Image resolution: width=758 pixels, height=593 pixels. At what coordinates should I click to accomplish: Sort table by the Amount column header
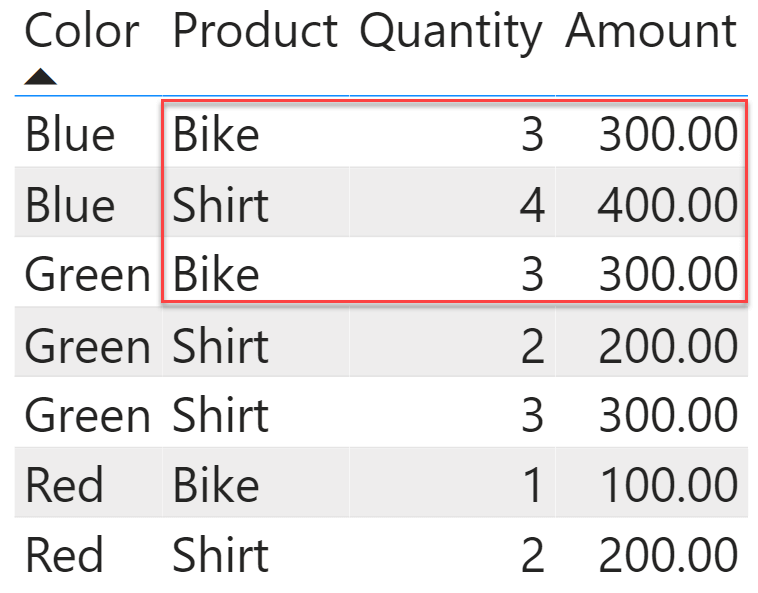(x=651, y=31)
